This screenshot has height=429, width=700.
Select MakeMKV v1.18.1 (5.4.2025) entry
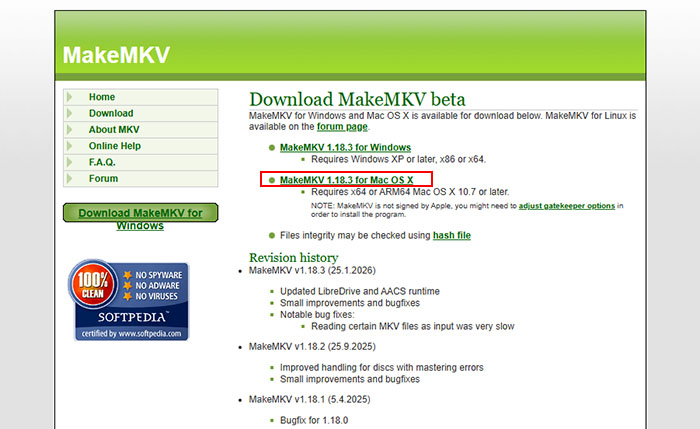[309, 400]
